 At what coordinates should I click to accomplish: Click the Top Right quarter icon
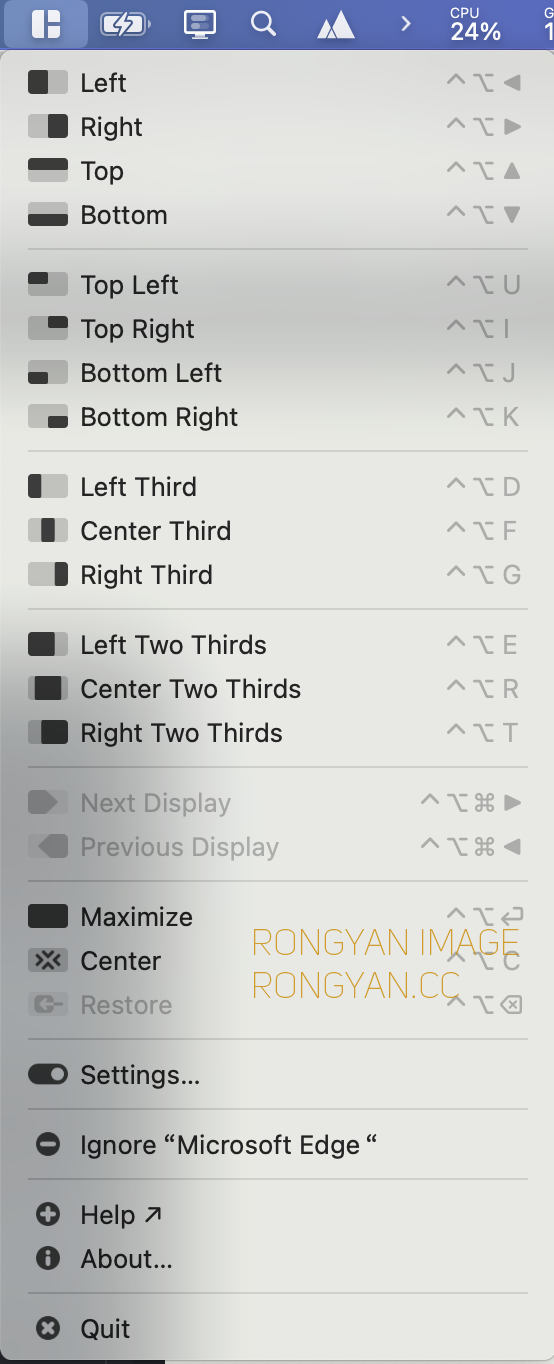pyautogui.click(x=48, y=329)
